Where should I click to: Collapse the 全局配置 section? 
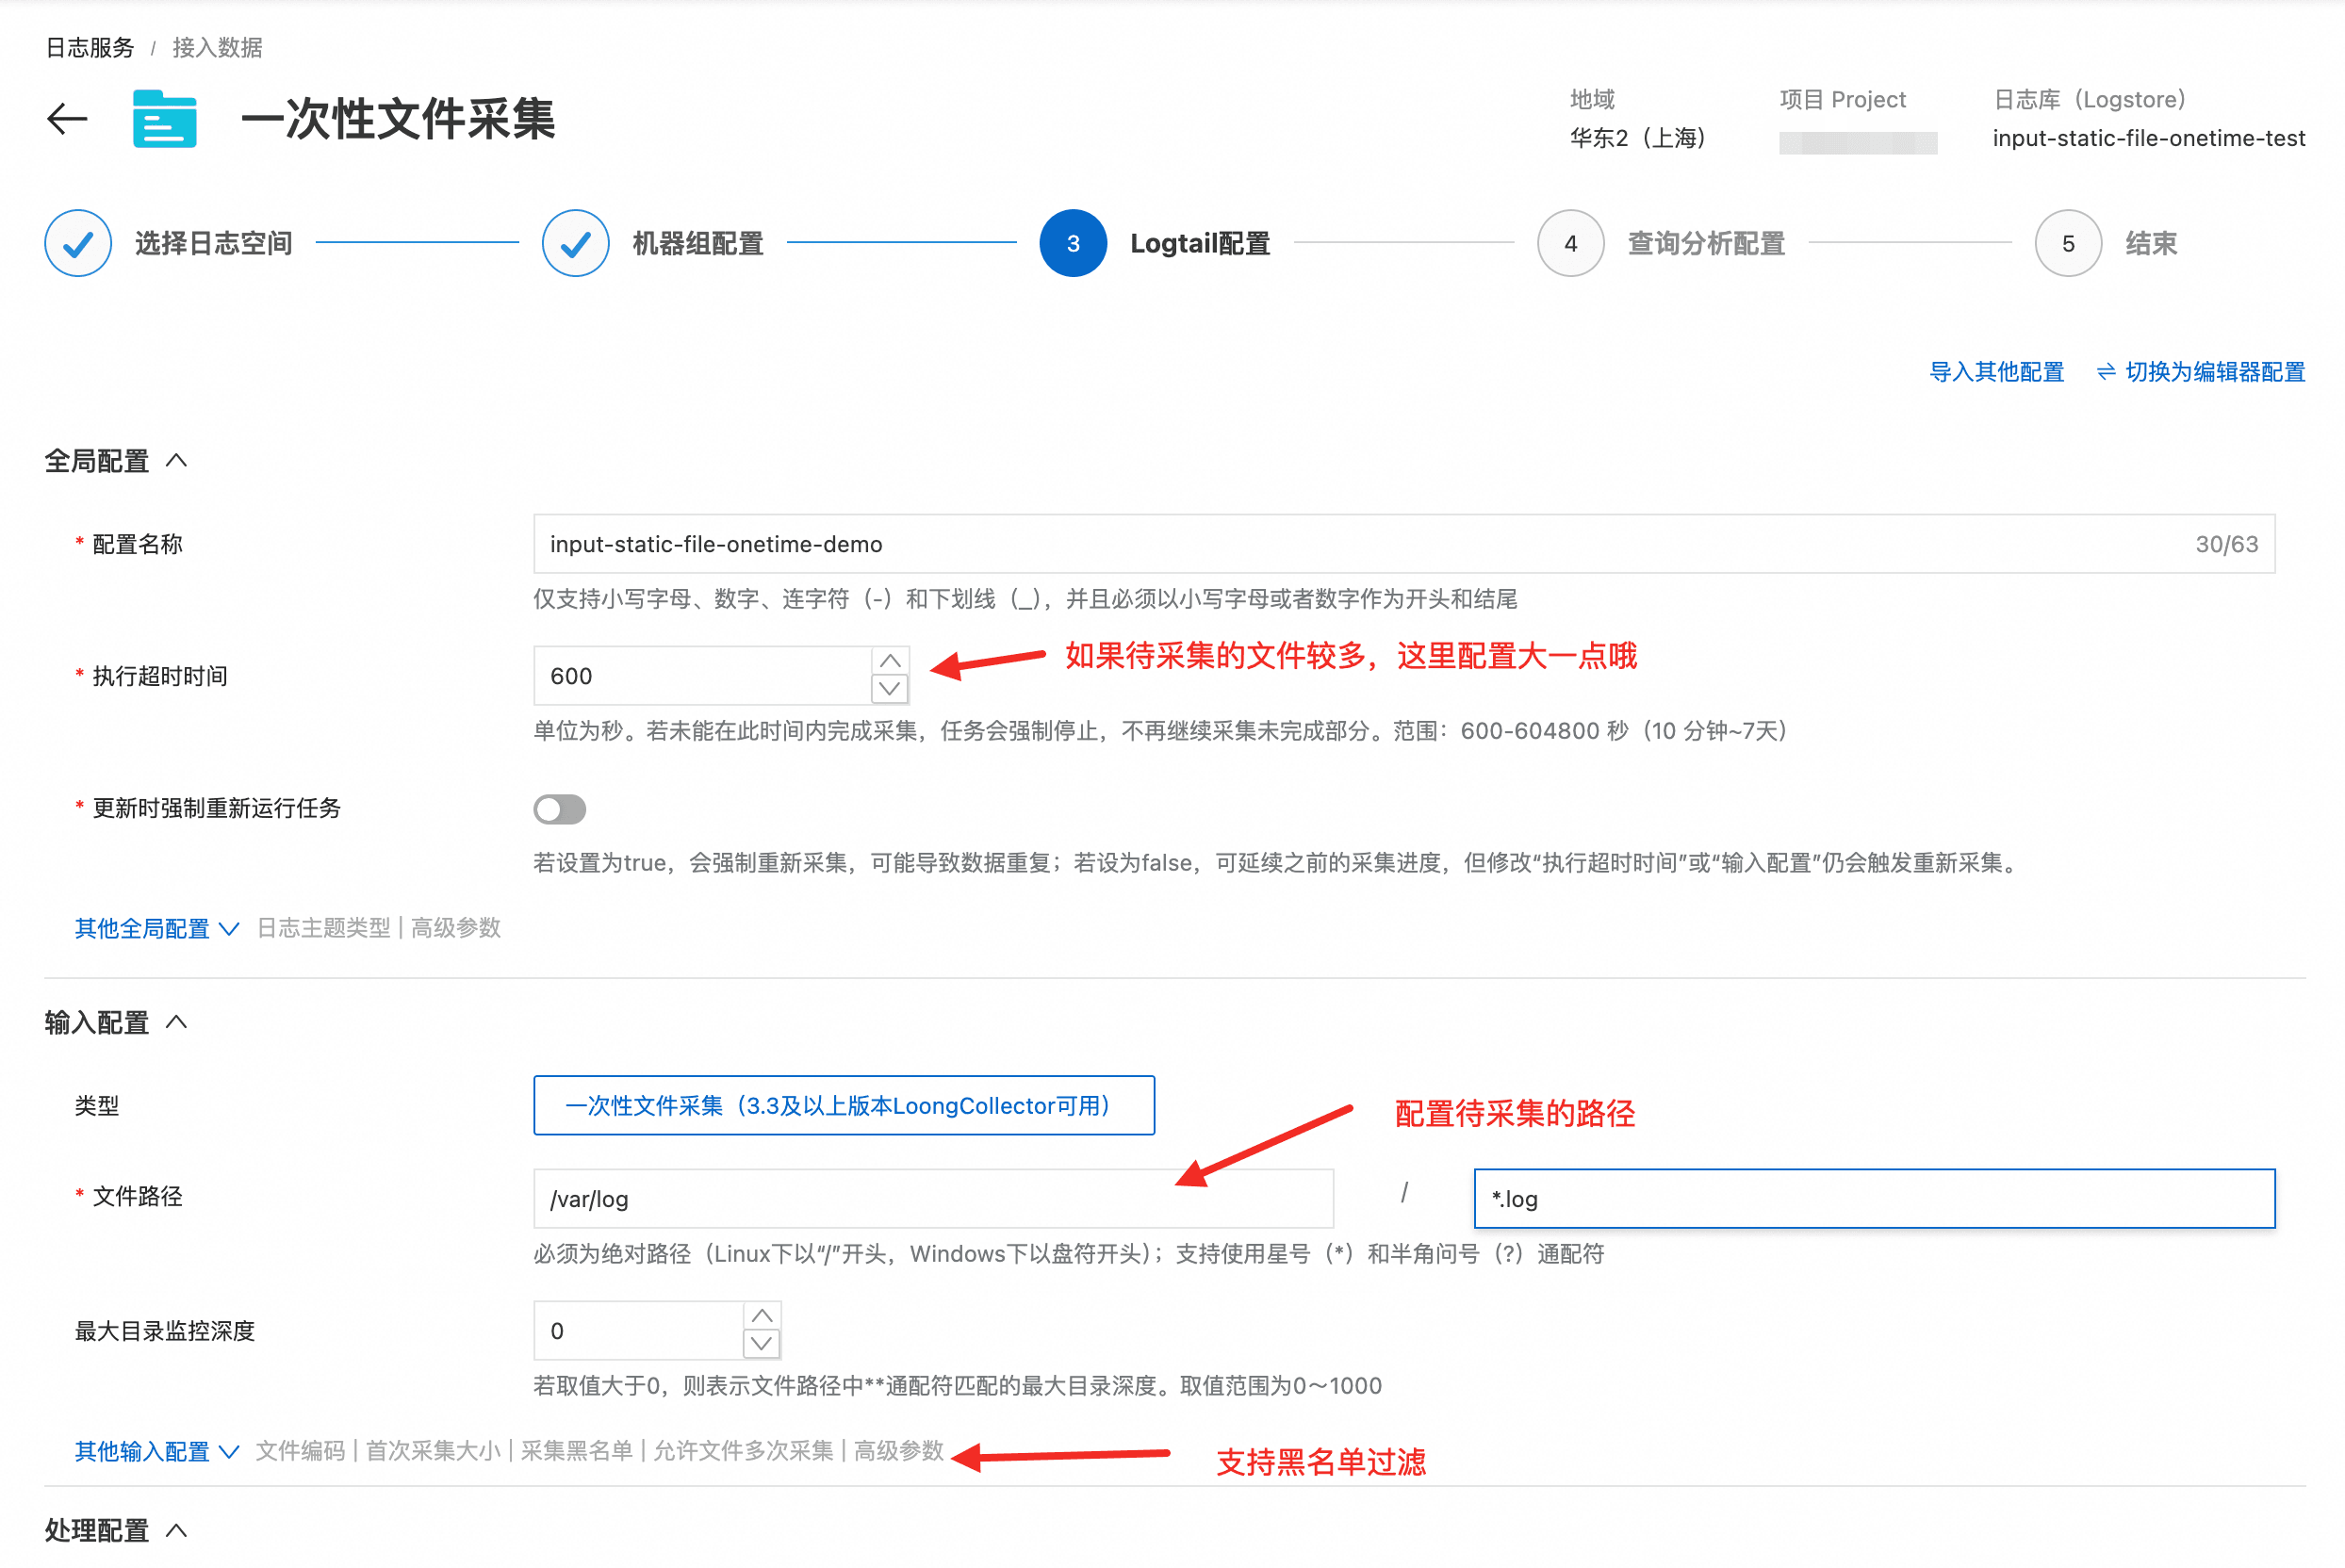176,461
